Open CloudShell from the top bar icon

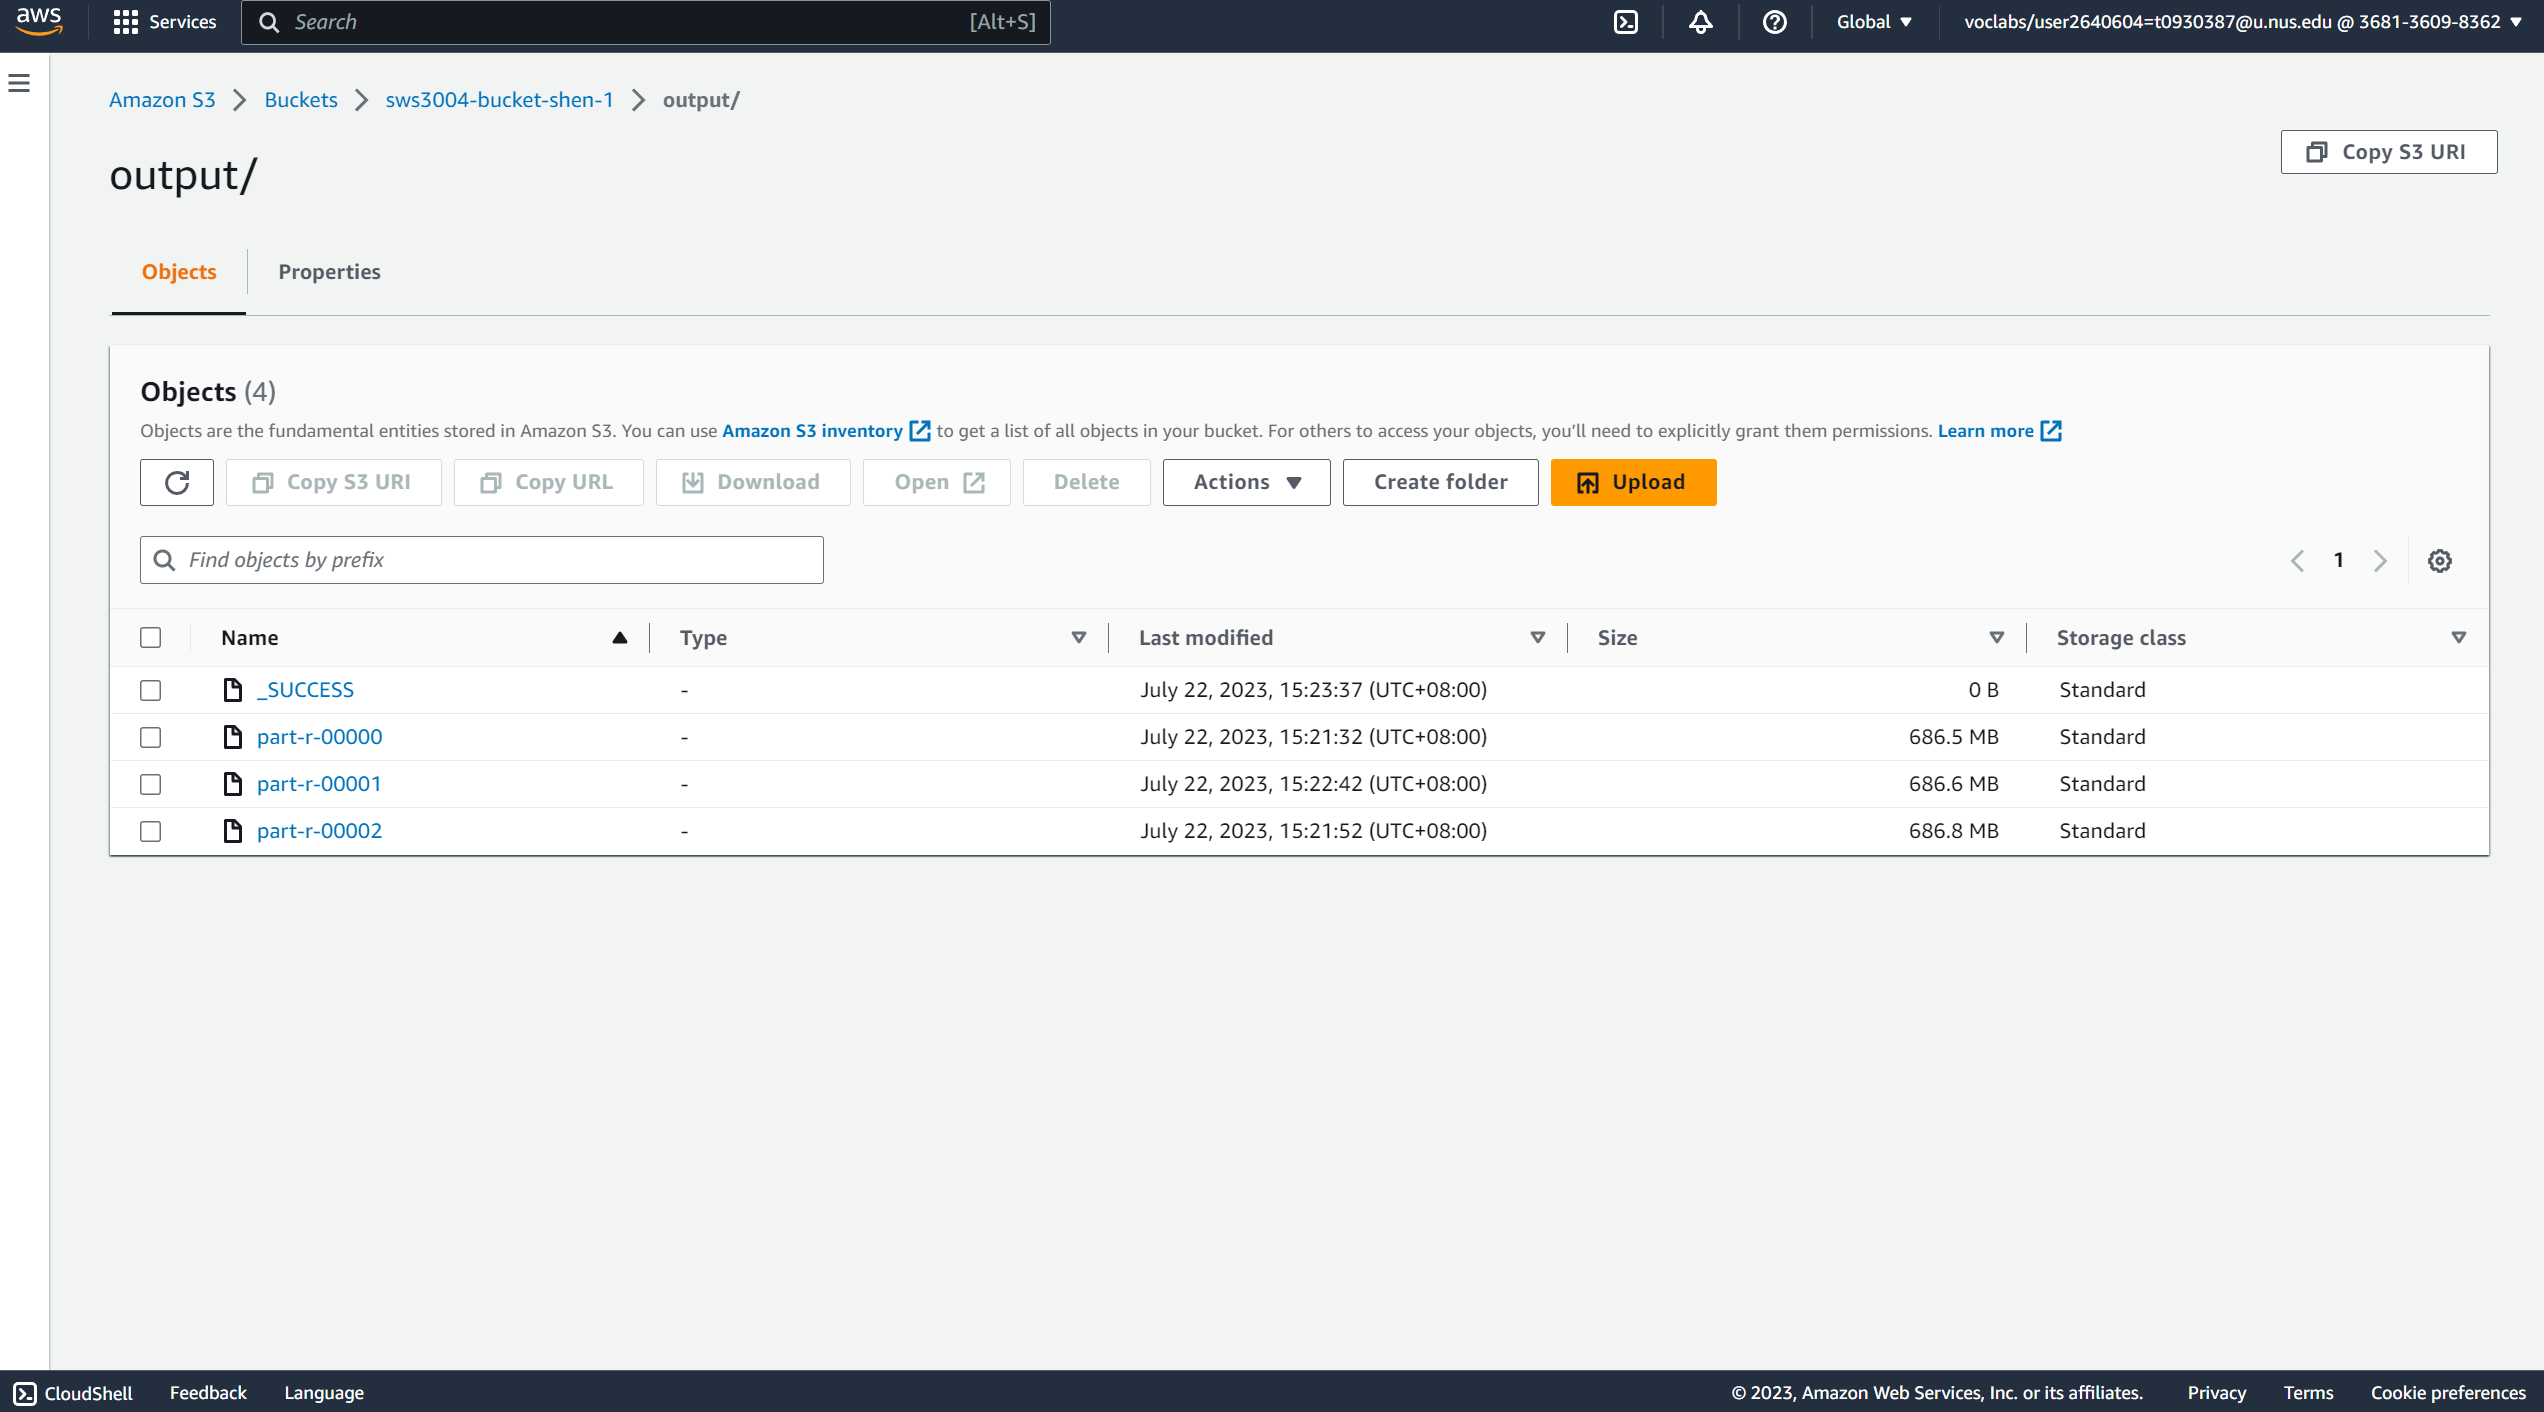(x=1626, y=22)
